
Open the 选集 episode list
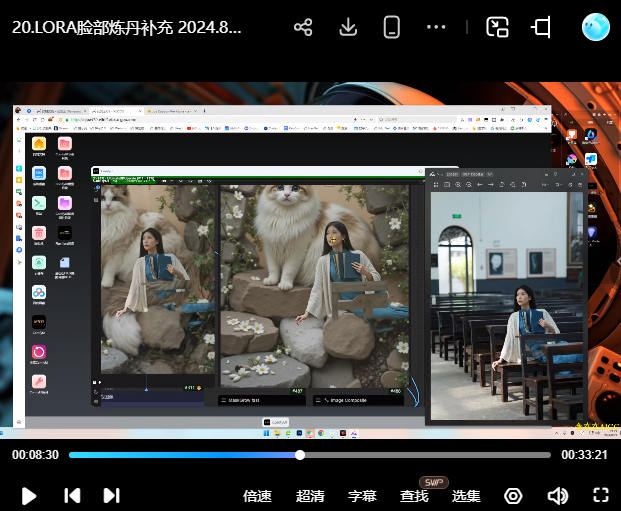(x=466, y=496)
